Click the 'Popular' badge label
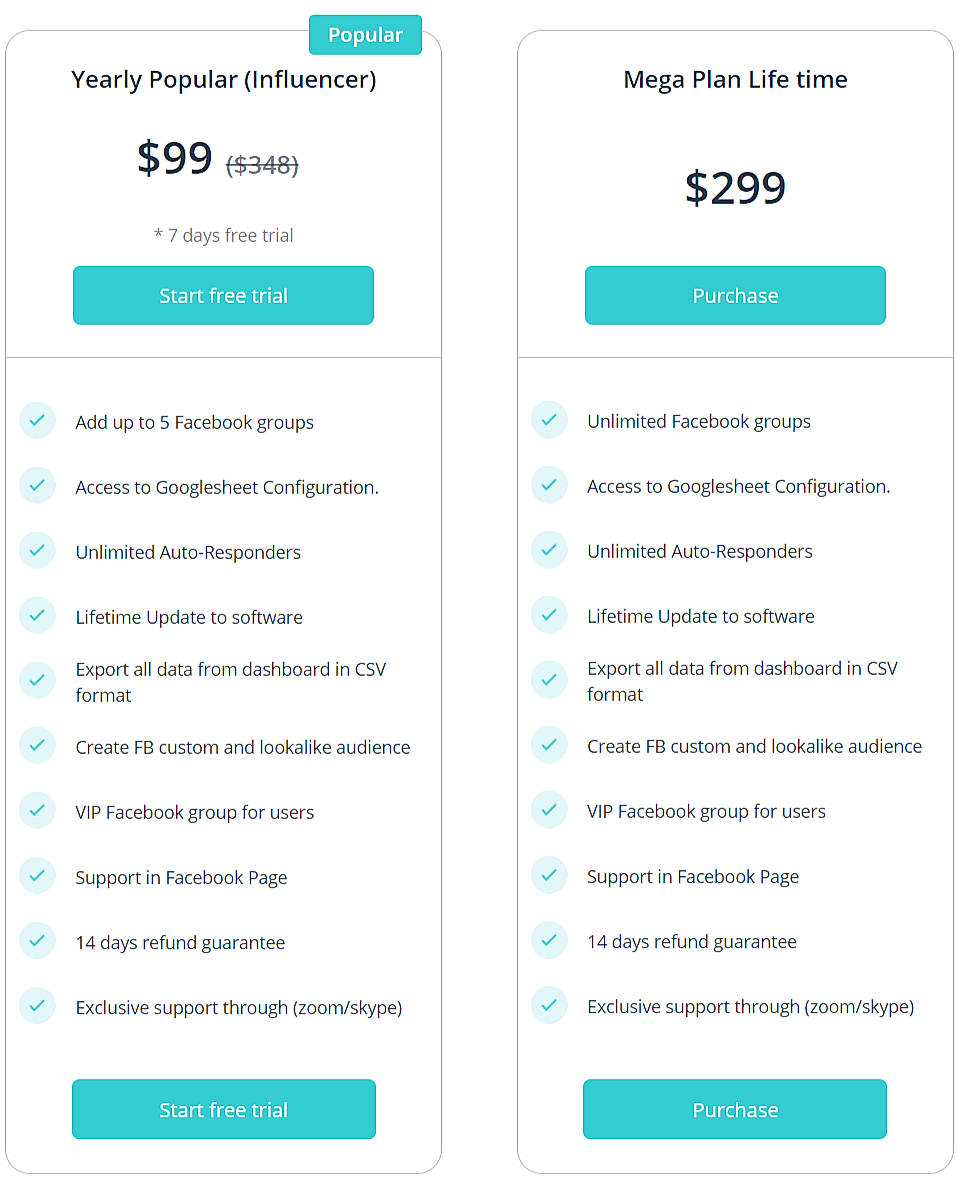962x1180 pixels. tap(365, 34)
